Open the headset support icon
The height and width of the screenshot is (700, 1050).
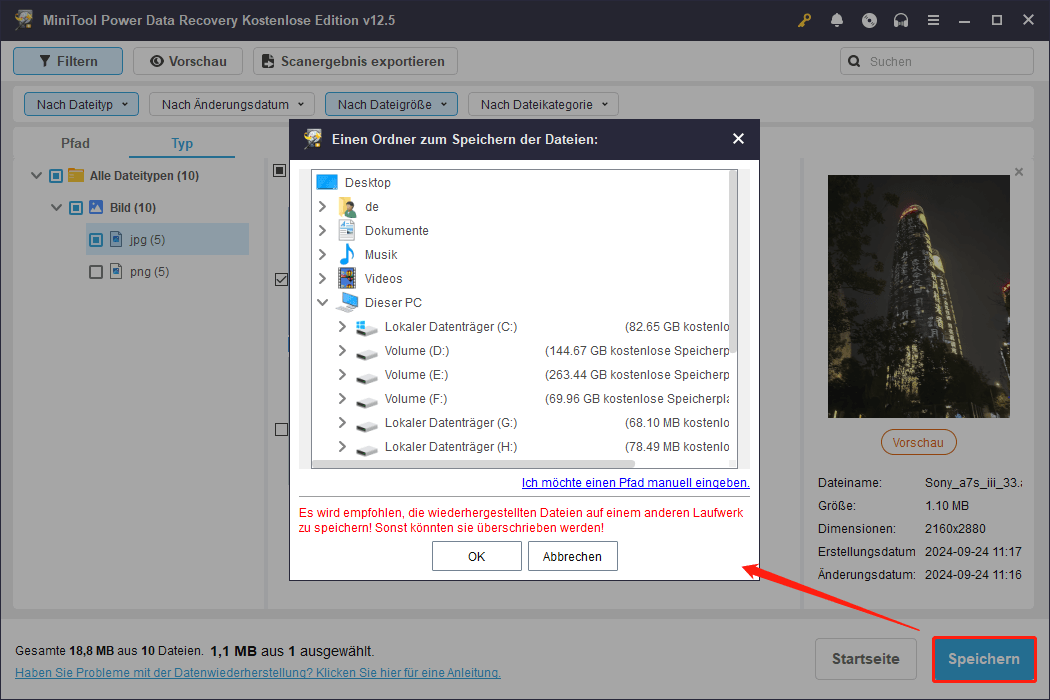click(901, 20)
